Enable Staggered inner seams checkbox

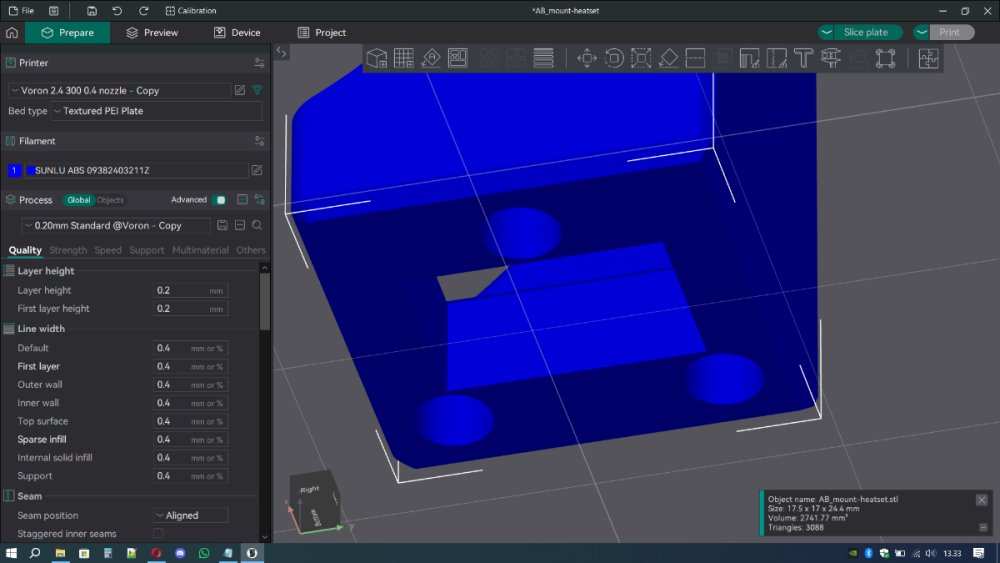click(x=158, y=533)
